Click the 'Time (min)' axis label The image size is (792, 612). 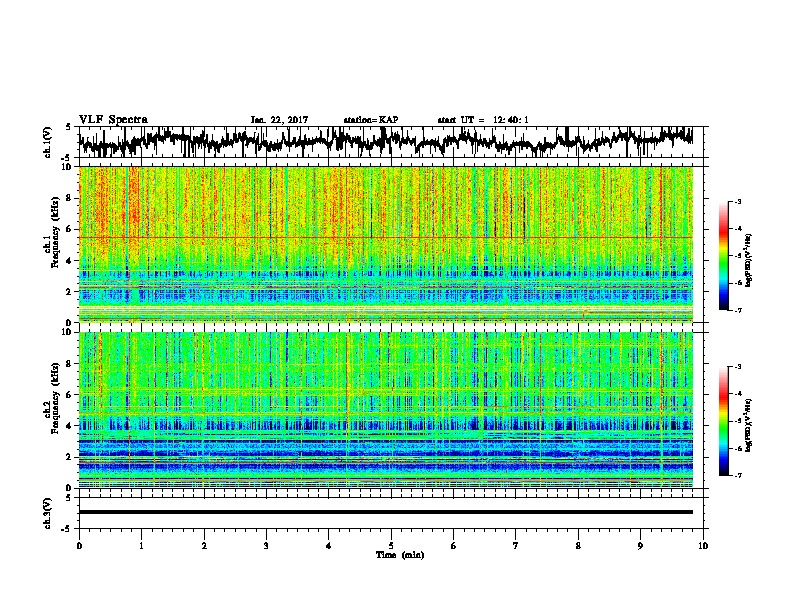pyautogui.click(x=400, y=555)
